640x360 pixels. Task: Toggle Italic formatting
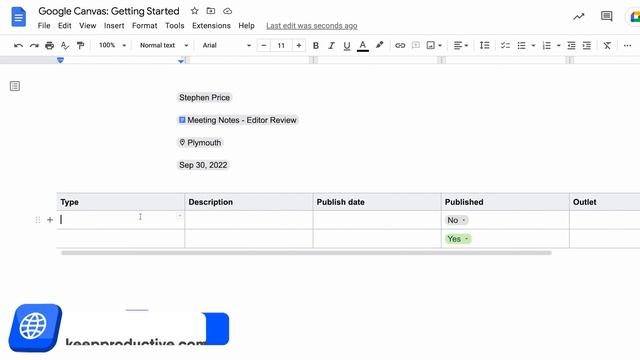331,45
